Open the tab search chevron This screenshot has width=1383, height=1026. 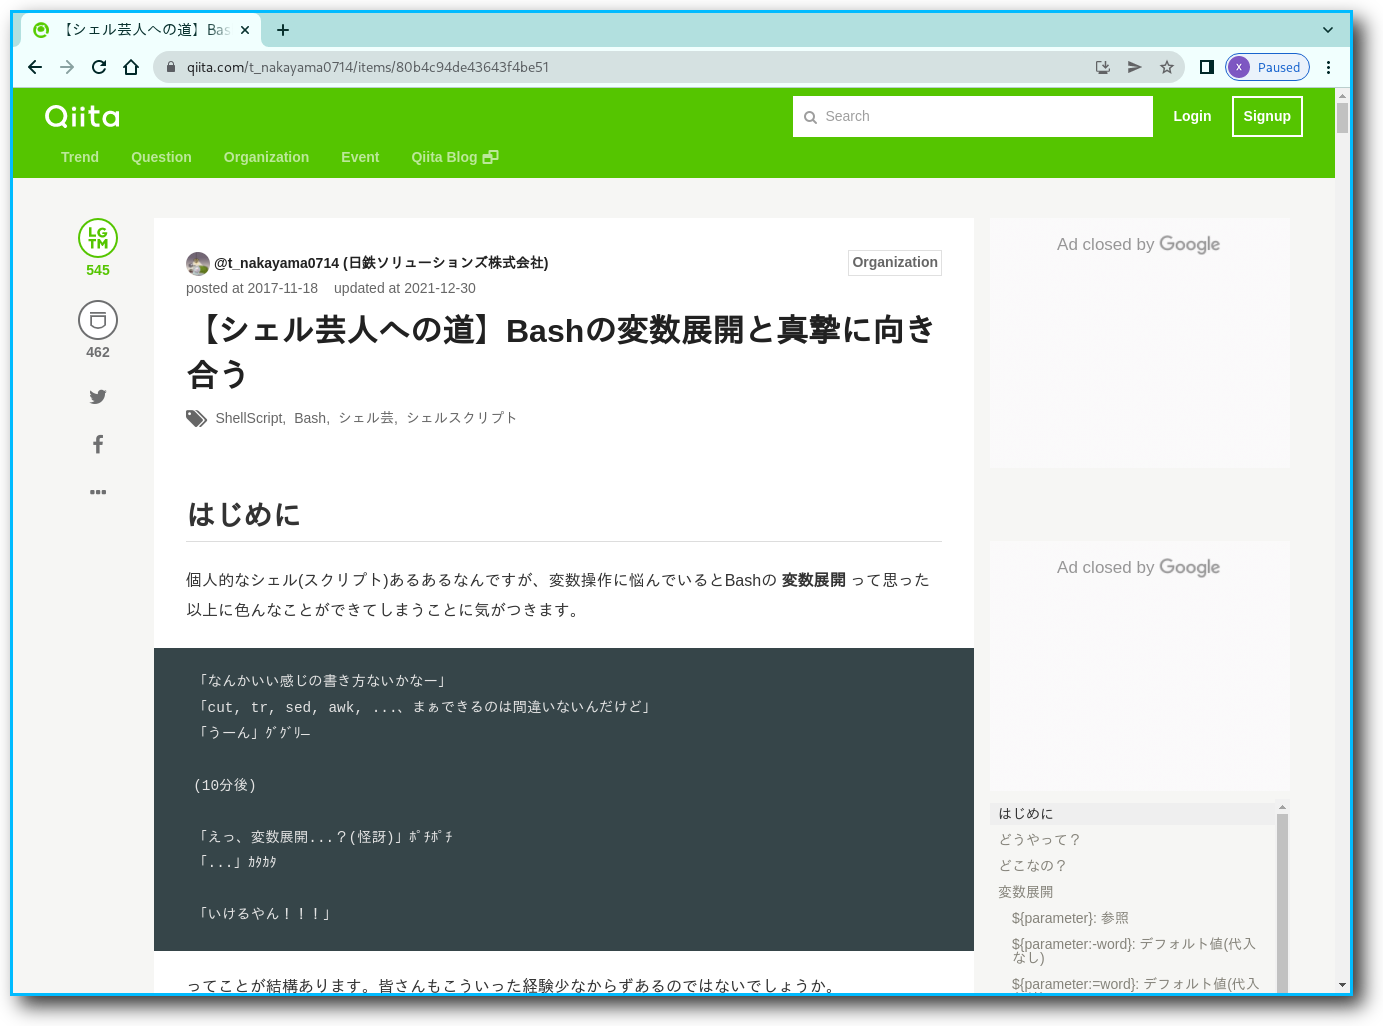pyautogui.click(x=1328, y=30)
